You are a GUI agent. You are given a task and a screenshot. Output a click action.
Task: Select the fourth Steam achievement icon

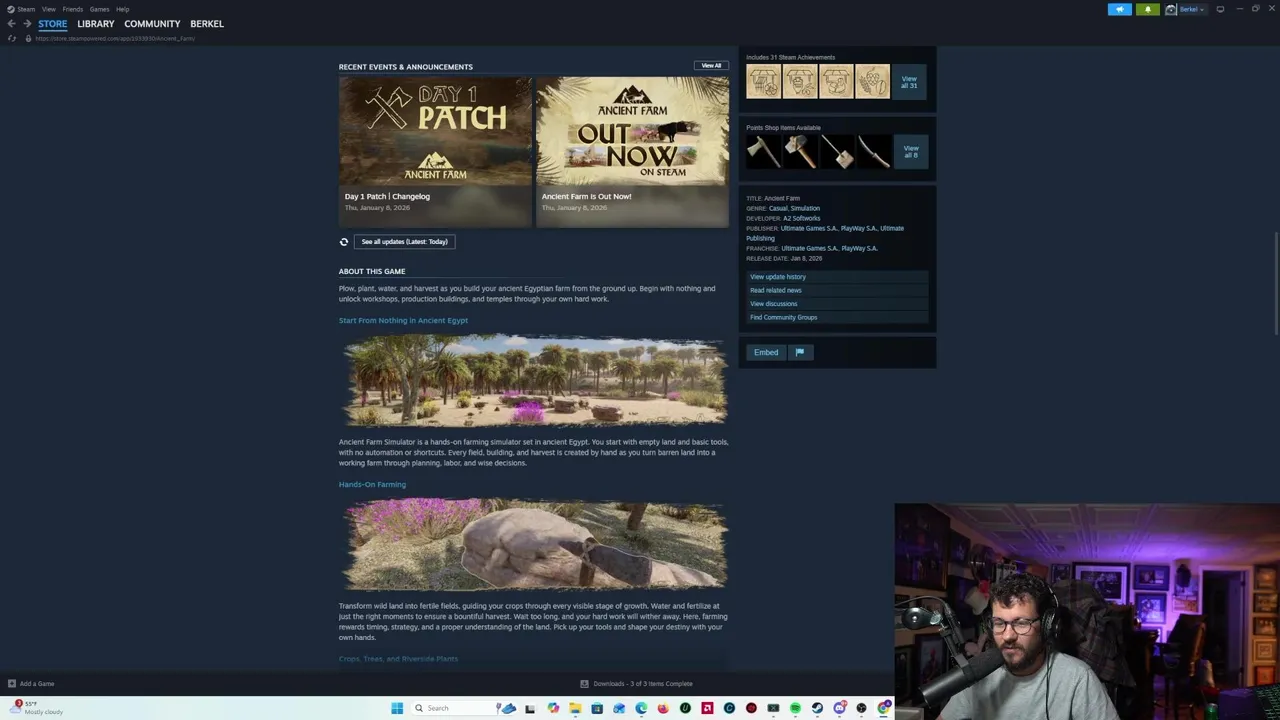click(872, 82)
